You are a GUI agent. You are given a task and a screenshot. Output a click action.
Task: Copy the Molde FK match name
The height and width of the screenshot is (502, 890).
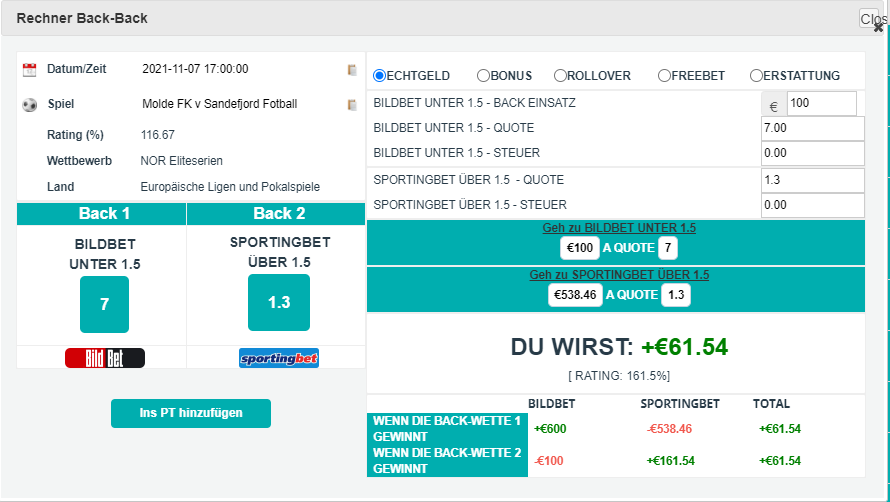tap(352, 105)
